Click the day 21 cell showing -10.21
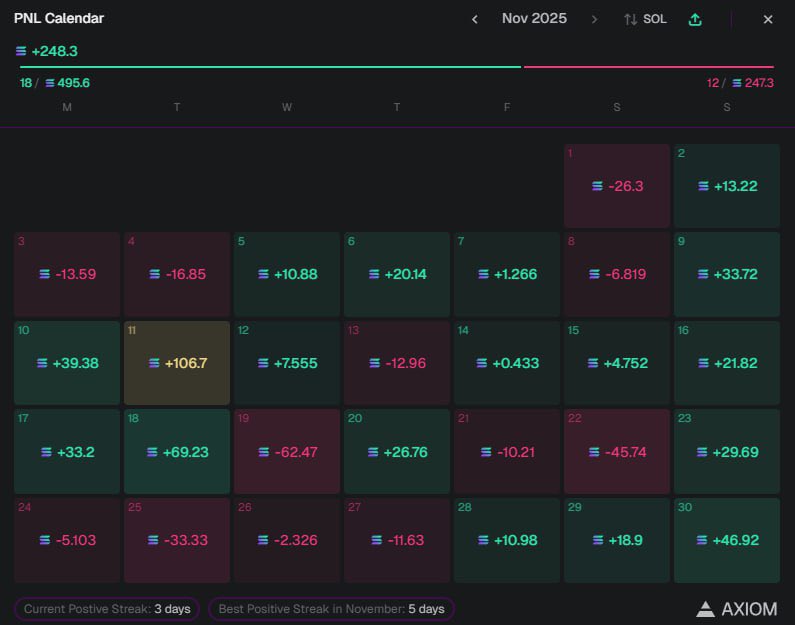 click(507, 452)
